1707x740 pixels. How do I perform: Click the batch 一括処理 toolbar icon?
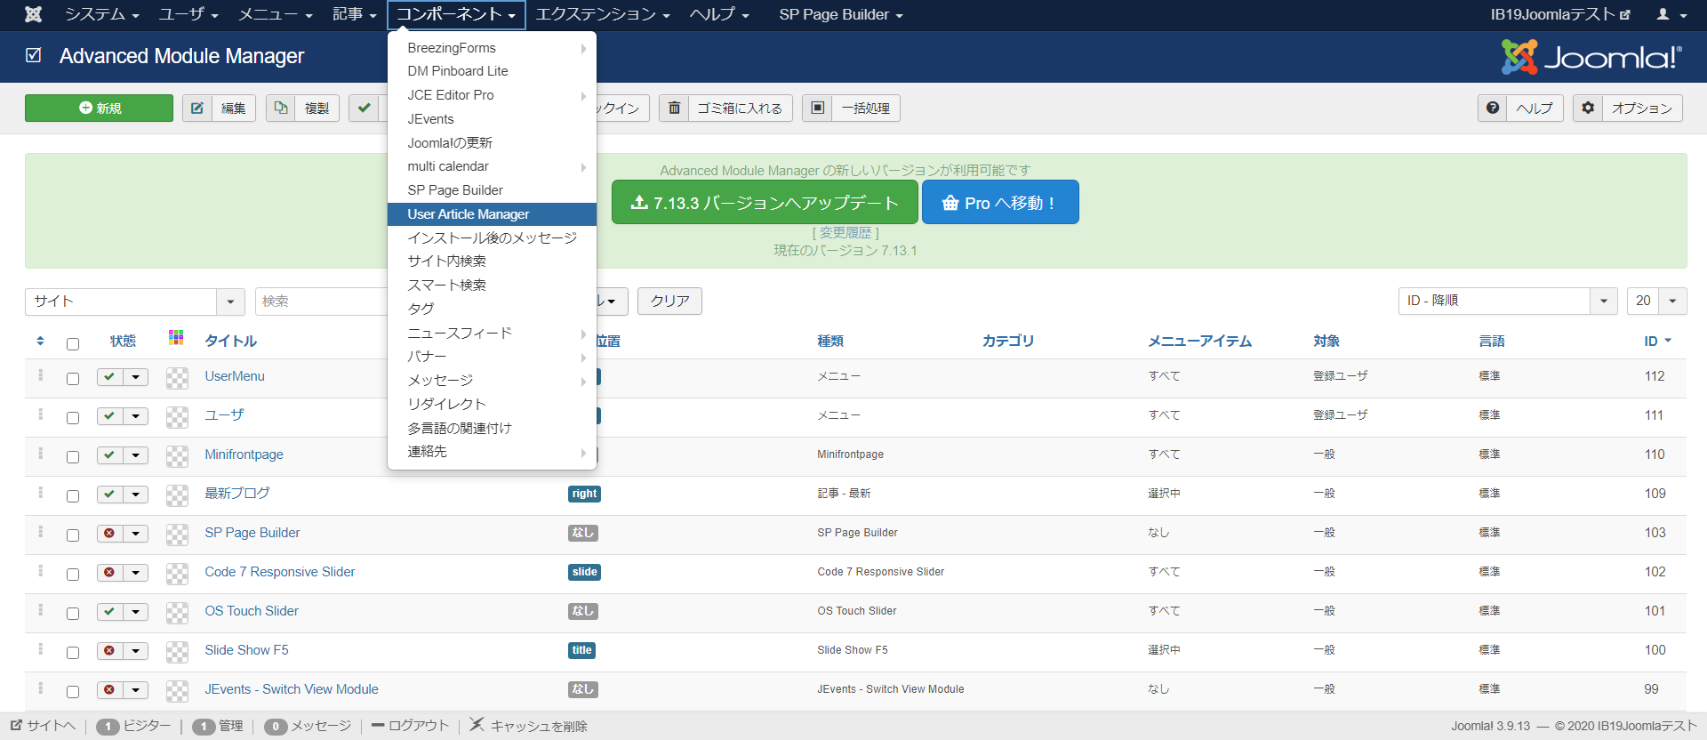point(818,108)
